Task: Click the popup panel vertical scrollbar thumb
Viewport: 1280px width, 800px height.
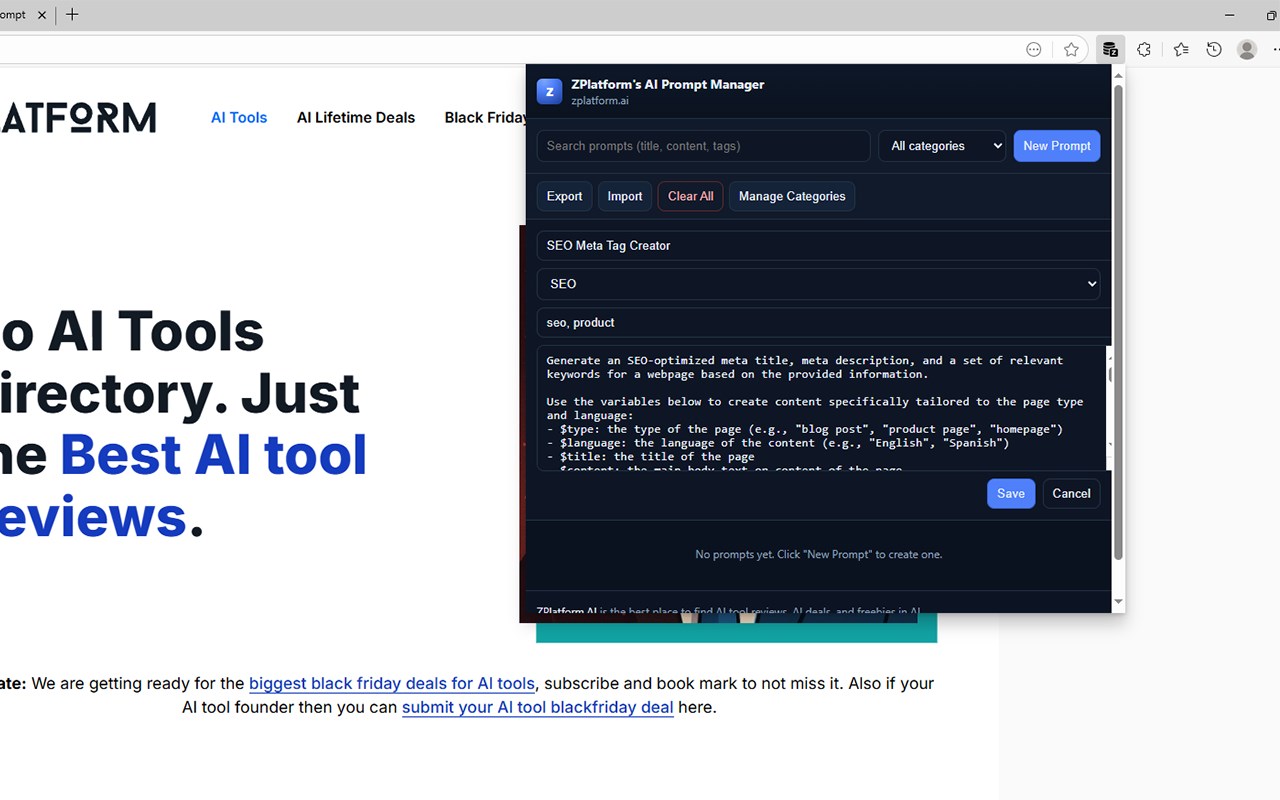Action: 1118,322
